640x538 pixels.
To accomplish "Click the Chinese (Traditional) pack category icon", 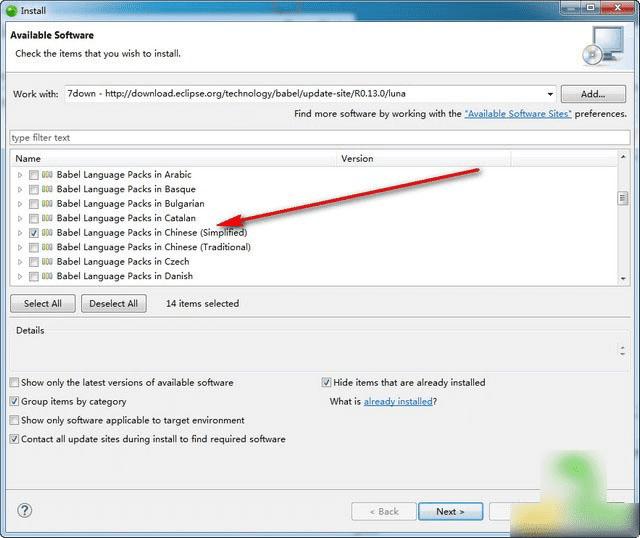I will point(47,247).
